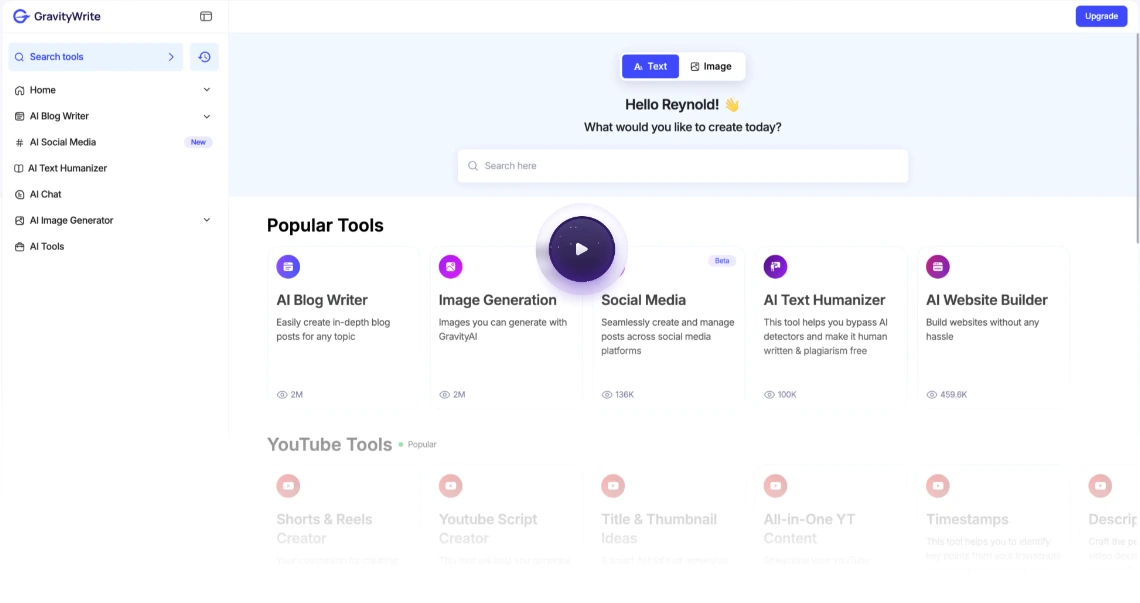This screenshot has height=603, width=1140.
Task: Click the AI Blog Writer sidebar icon
Action: tap(20, 116)
